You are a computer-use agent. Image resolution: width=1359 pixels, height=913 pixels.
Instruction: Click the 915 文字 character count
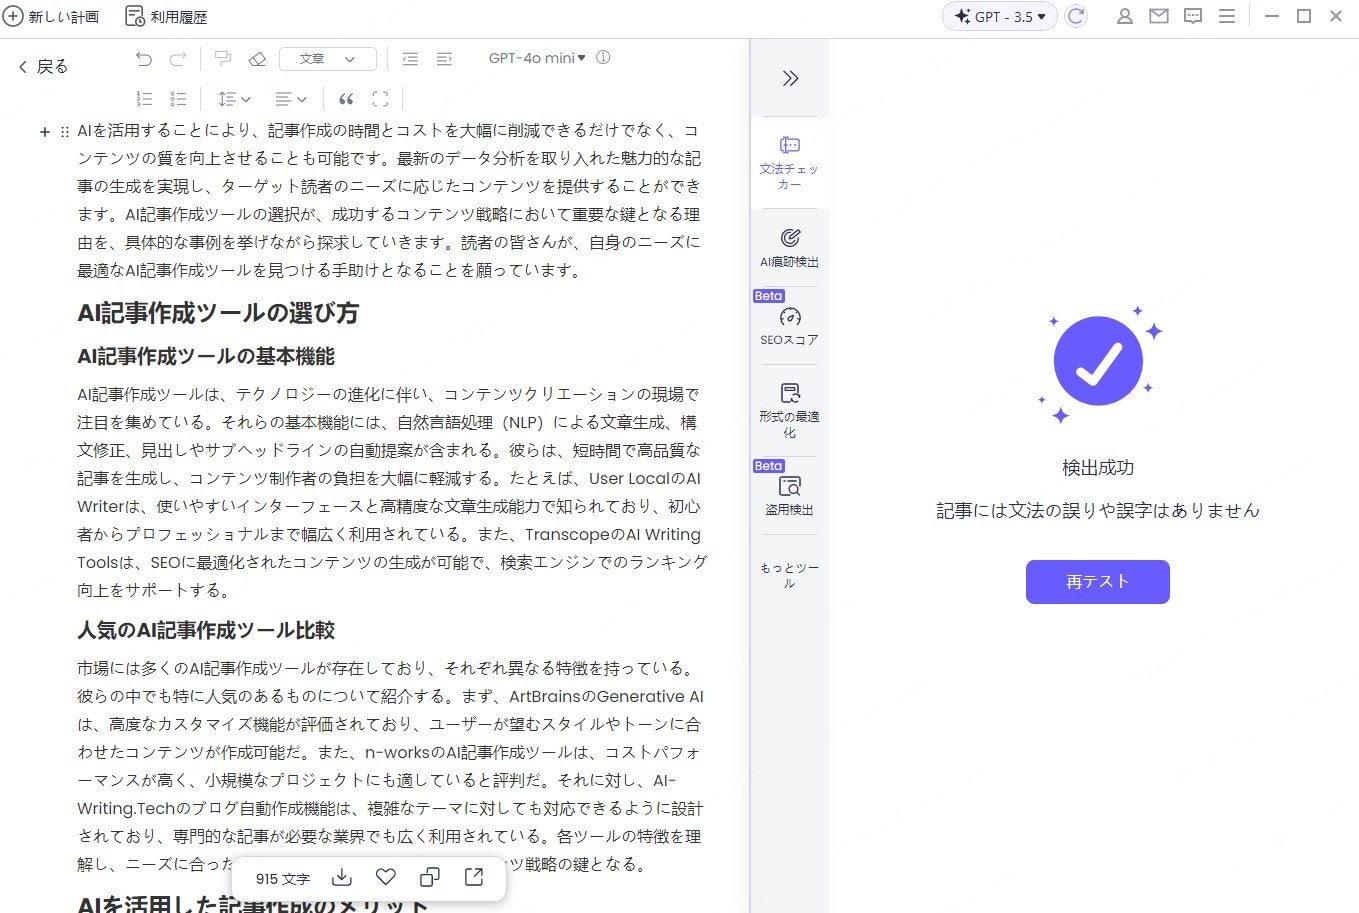283,879
